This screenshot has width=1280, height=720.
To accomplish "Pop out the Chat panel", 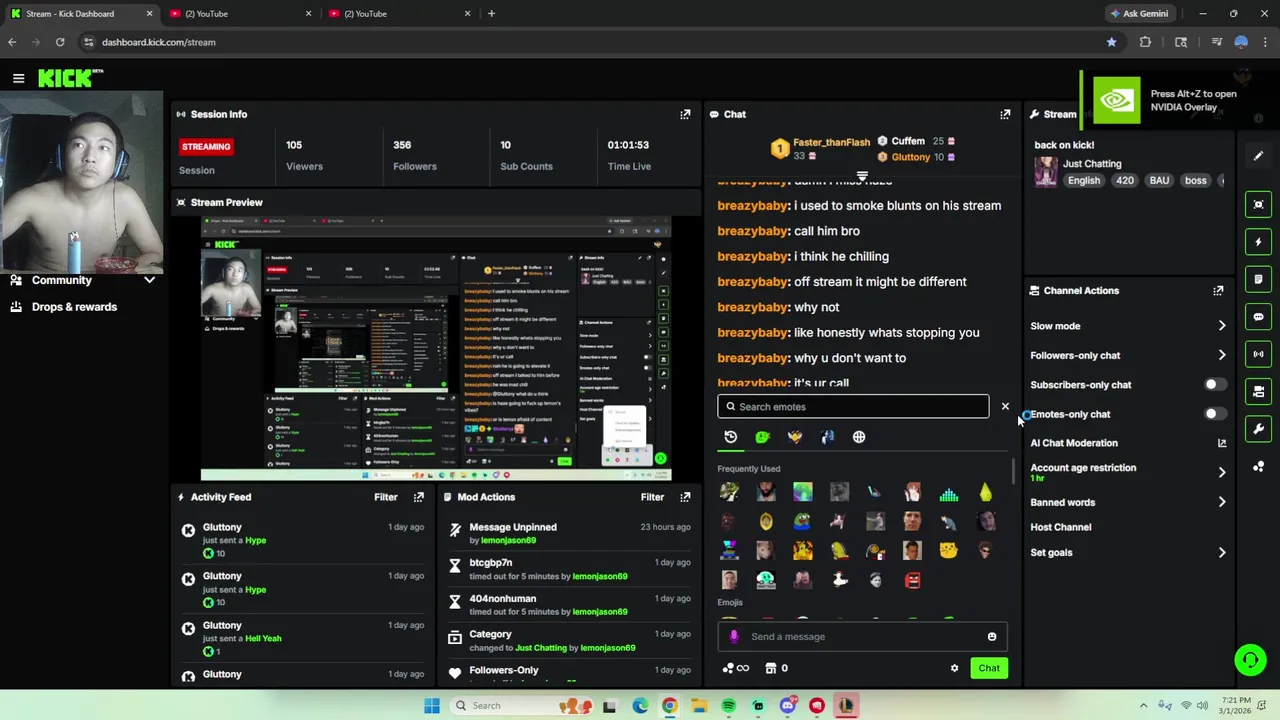I will pos(1005,114).
